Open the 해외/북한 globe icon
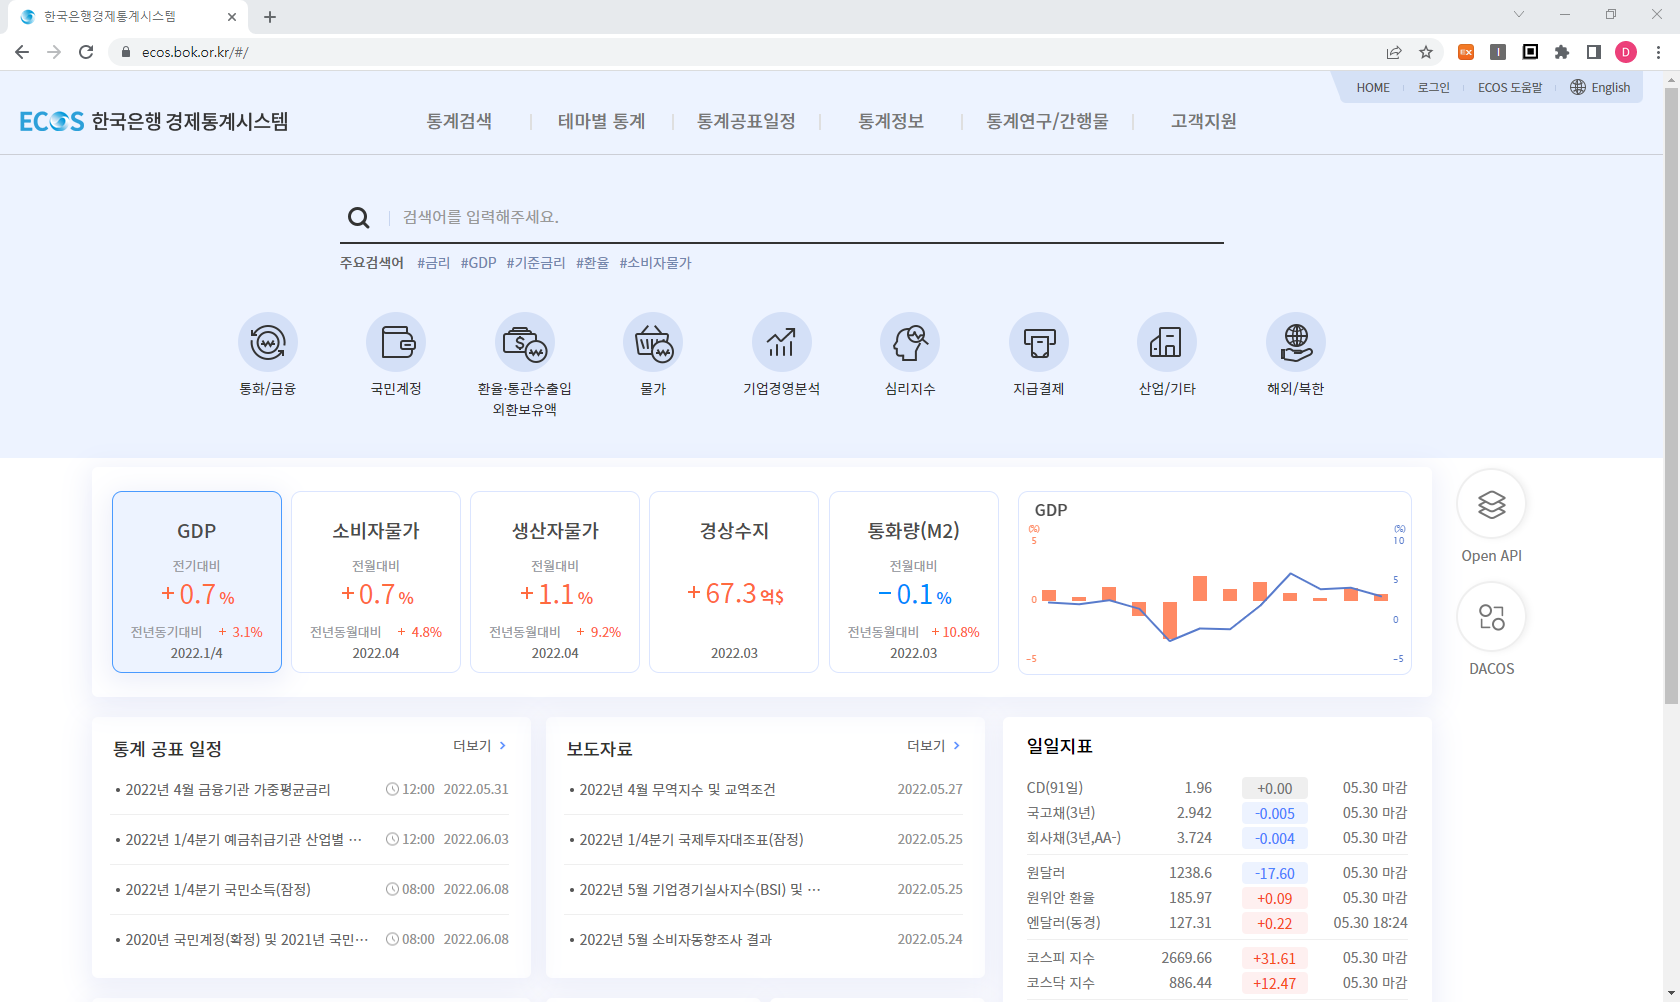 tap(1296, 343)
